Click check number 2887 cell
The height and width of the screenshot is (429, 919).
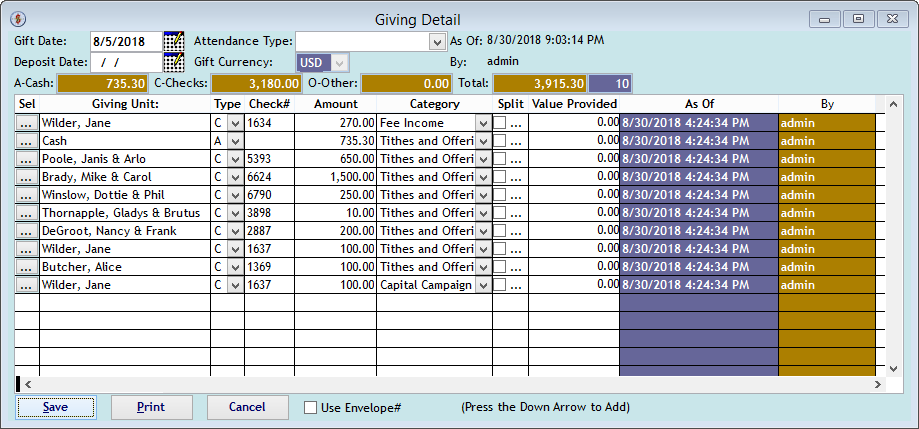[x=270, y=231]
